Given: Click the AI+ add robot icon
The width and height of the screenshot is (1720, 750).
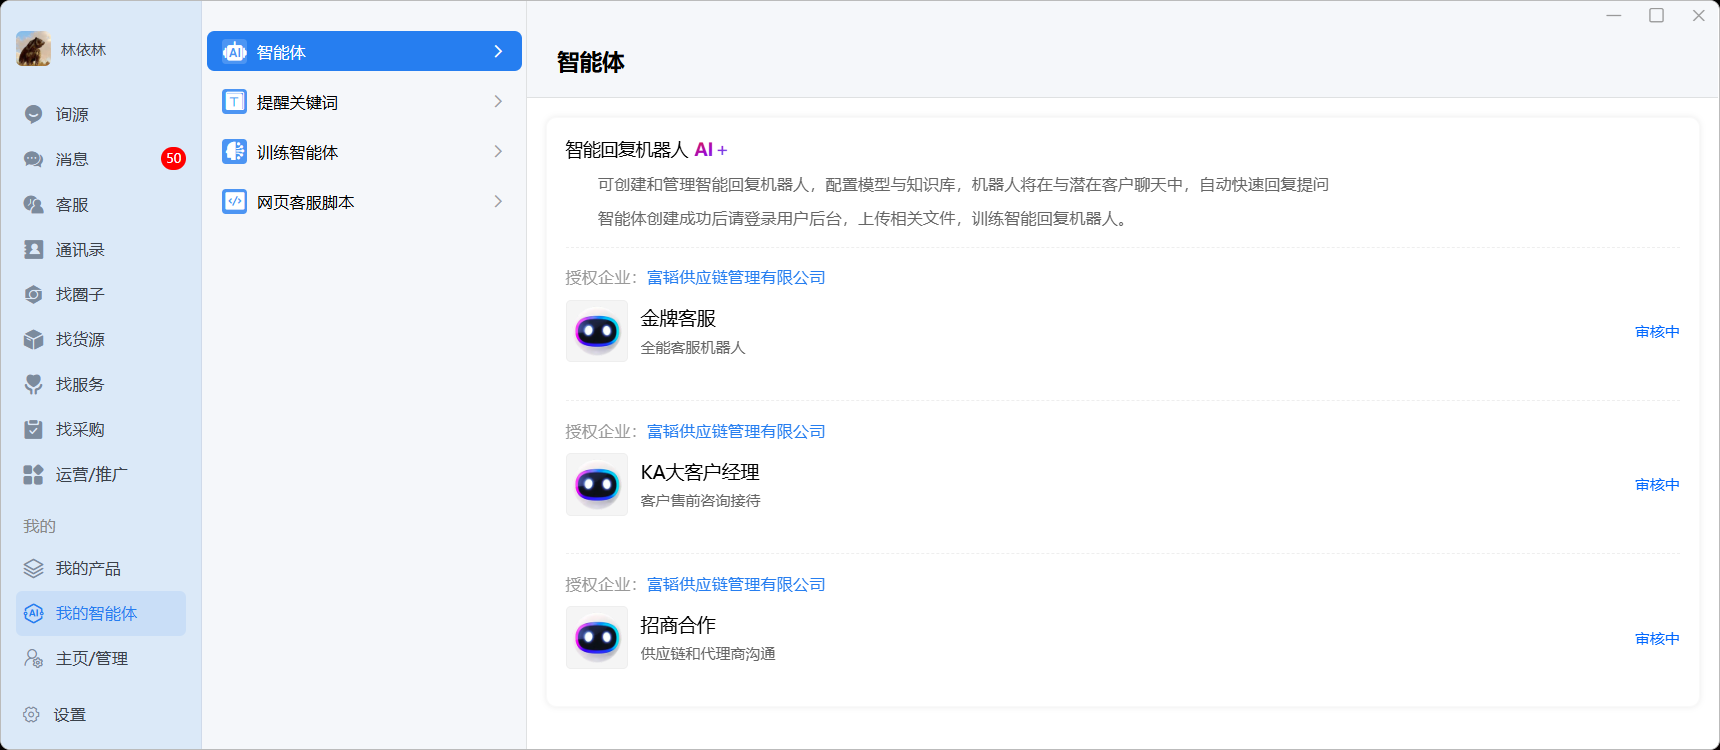Looking at the screenshot, I should (711, 150).
